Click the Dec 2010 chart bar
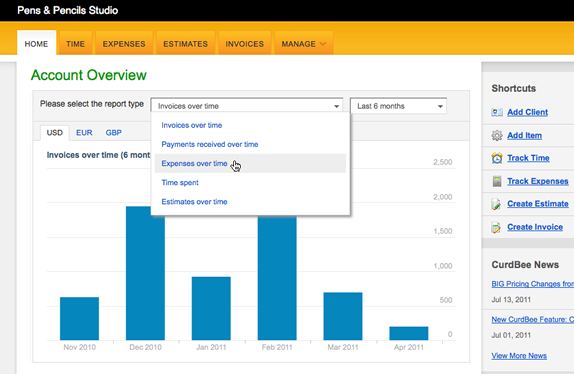 coord(145,273)
